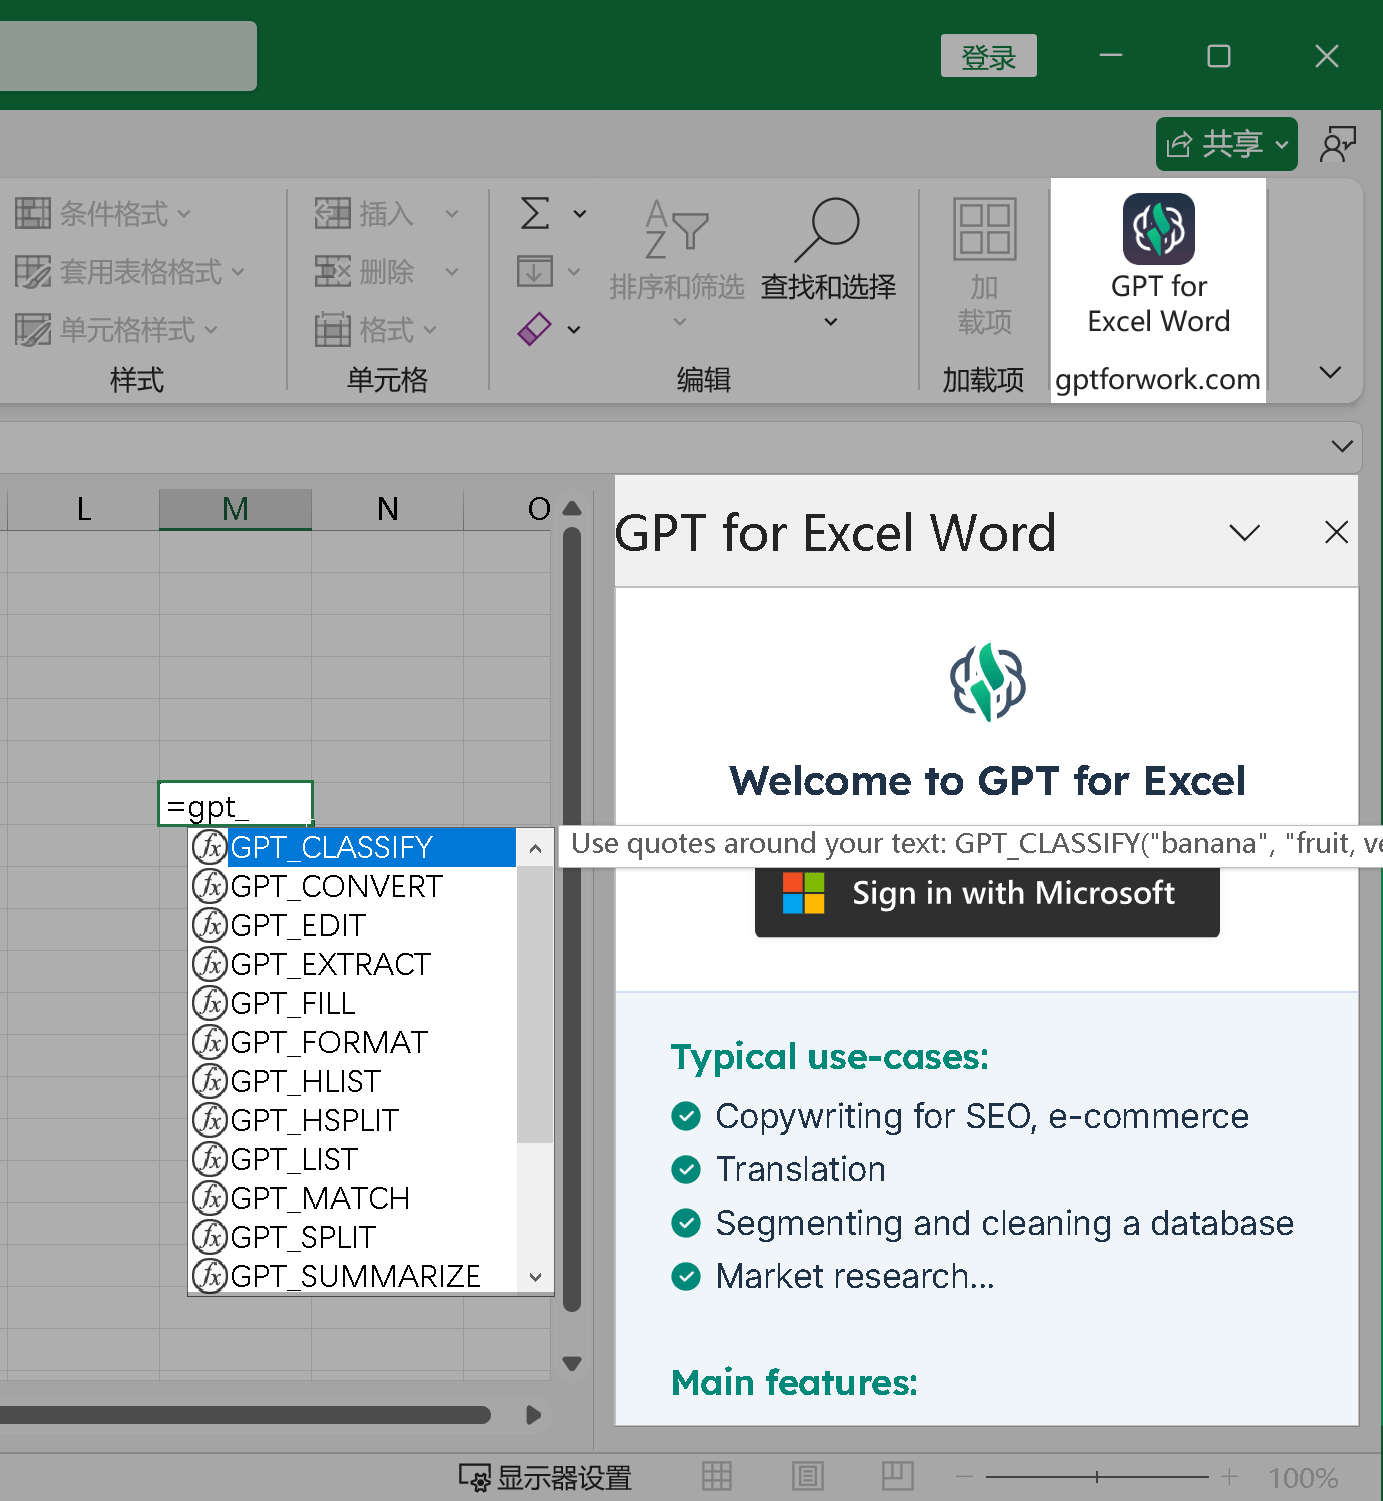Switch to Page Layout view icon
The width and height of the screenshot is (1383, 1501).
click(x=807, y=1476)
